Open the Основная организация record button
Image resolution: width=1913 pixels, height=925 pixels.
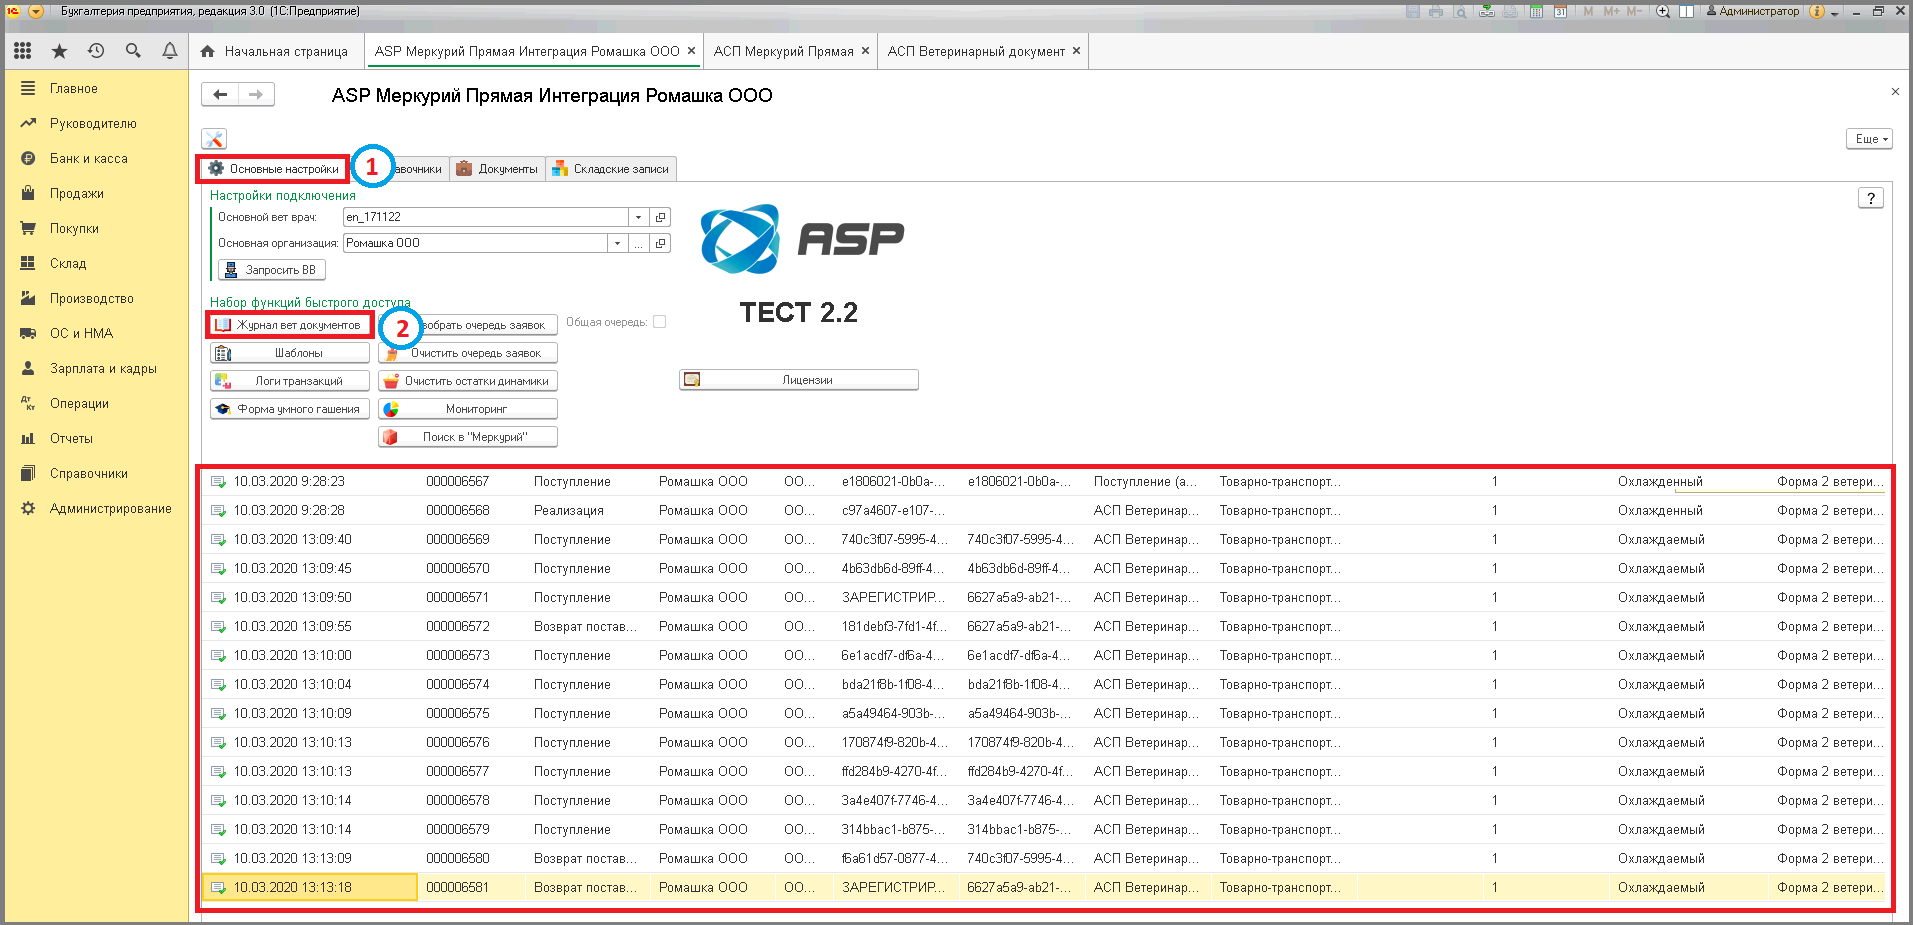(x=660, y=243)
